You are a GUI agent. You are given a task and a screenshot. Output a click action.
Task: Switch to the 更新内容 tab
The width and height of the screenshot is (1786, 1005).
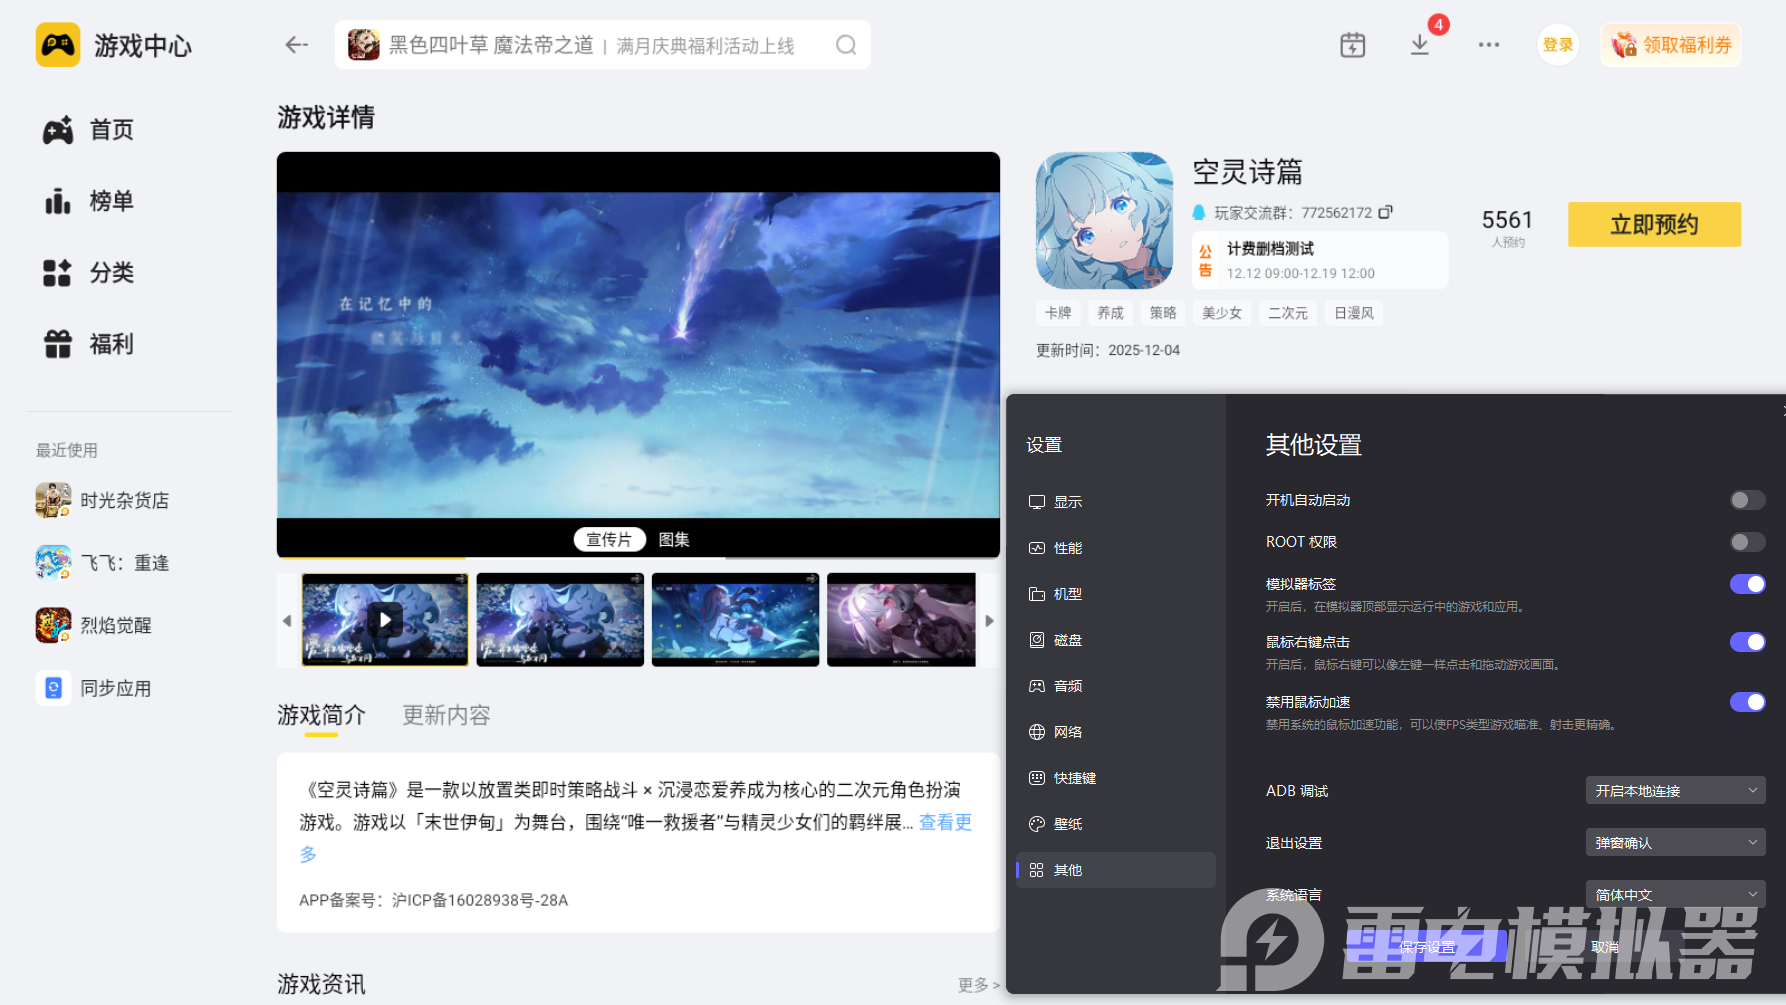pyautogui.click(x=445, y=714)
